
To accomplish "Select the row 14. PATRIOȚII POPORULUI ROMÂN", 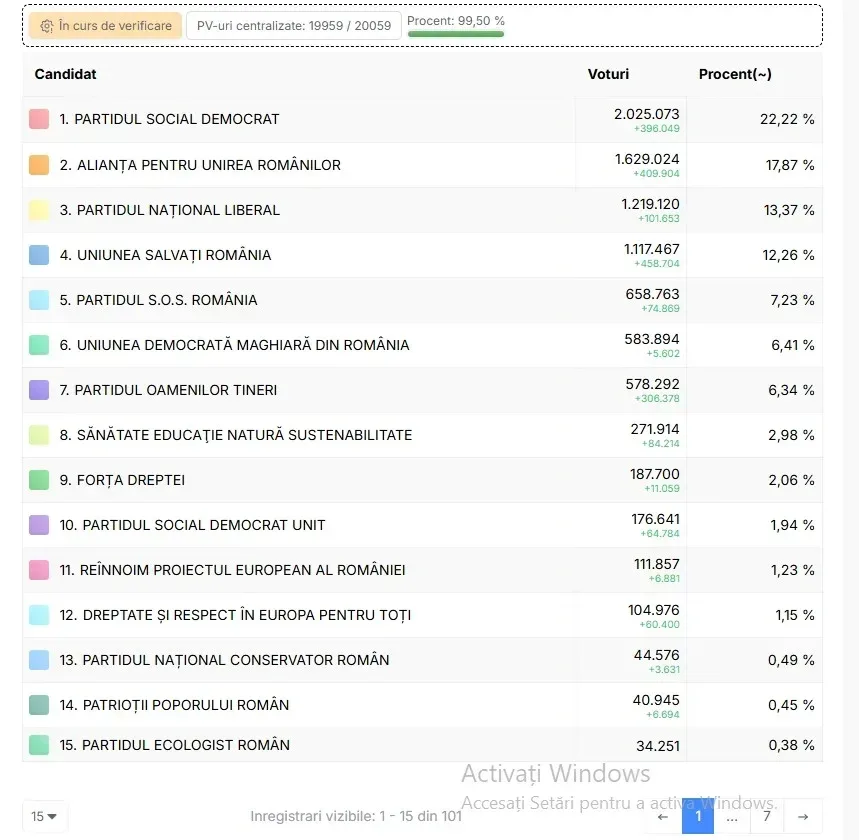I will [422, 705].
